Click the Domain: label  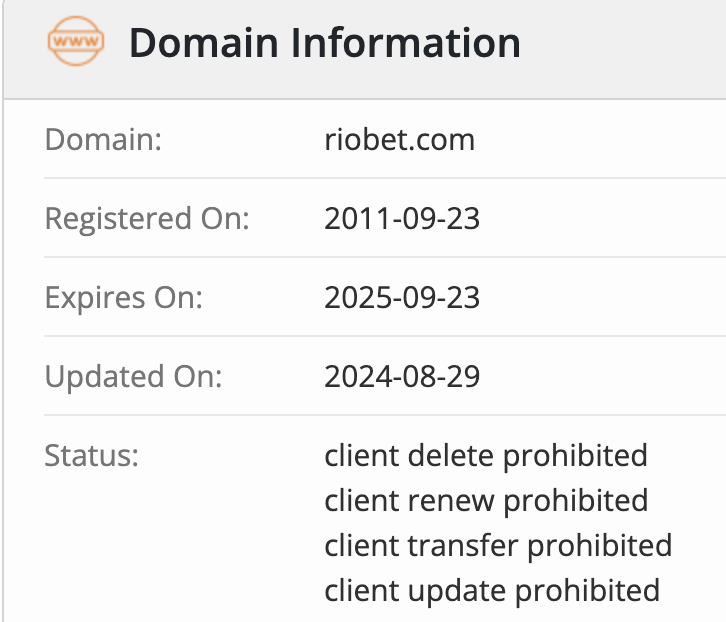tap(103, 139)
